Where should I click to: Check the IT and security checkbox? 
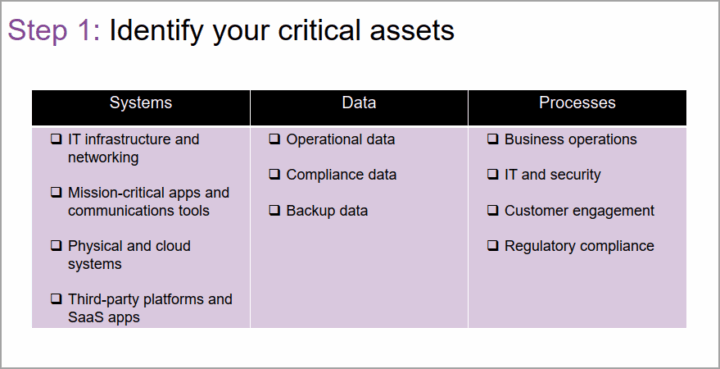tap(493, 174)
